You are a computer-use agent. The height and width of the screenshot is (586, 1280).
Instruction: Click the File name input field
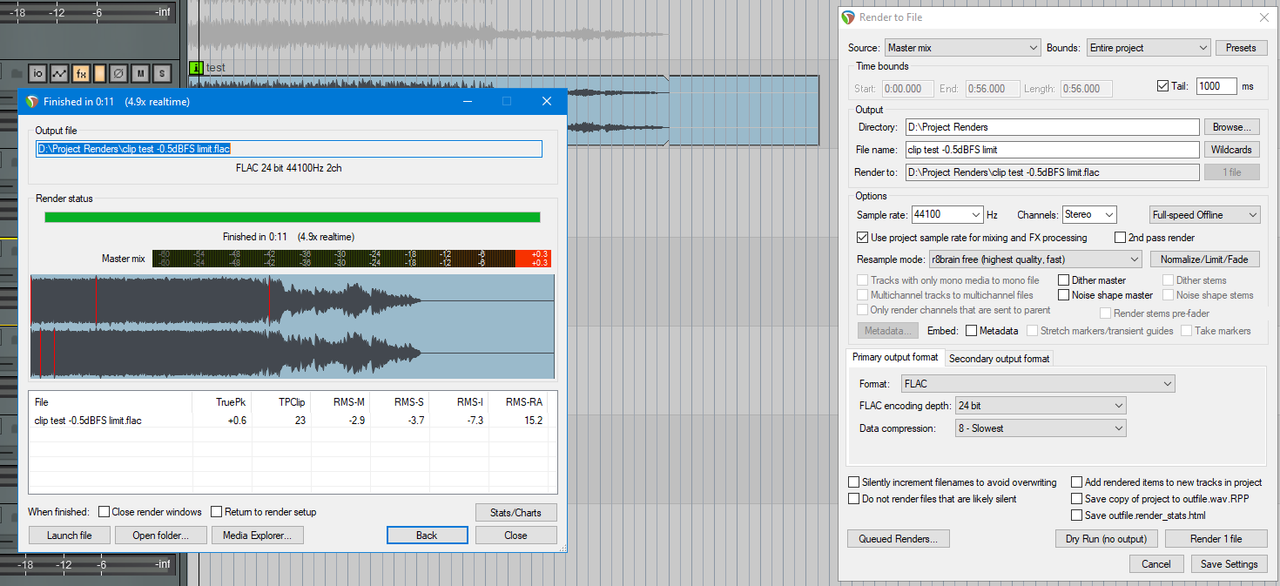(x=1052, y=150)
